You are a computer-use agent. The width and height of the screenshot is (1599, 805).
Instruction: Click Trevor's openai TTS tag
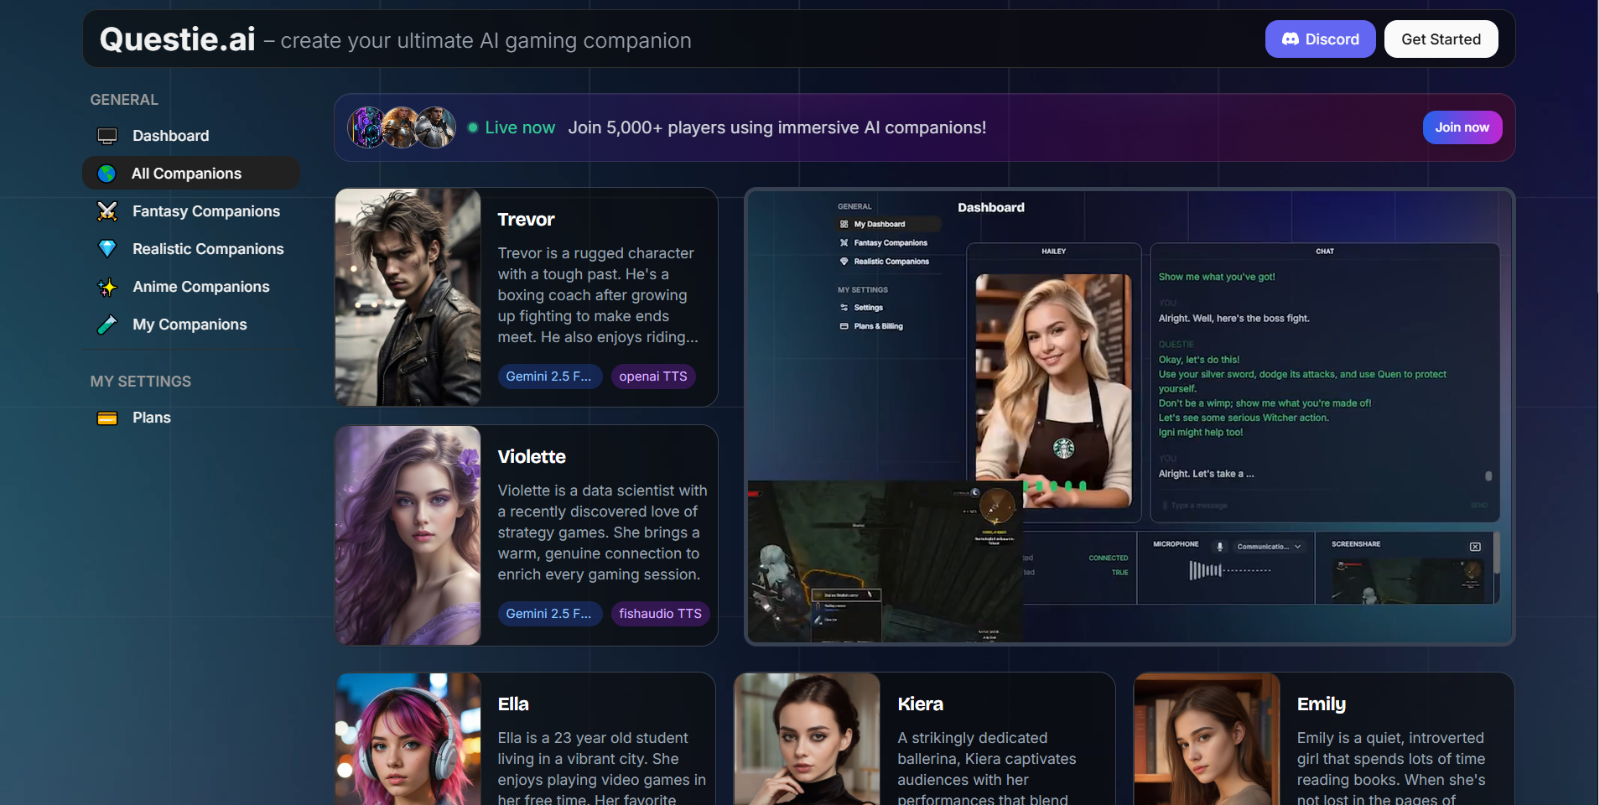(x=653, y=376)
